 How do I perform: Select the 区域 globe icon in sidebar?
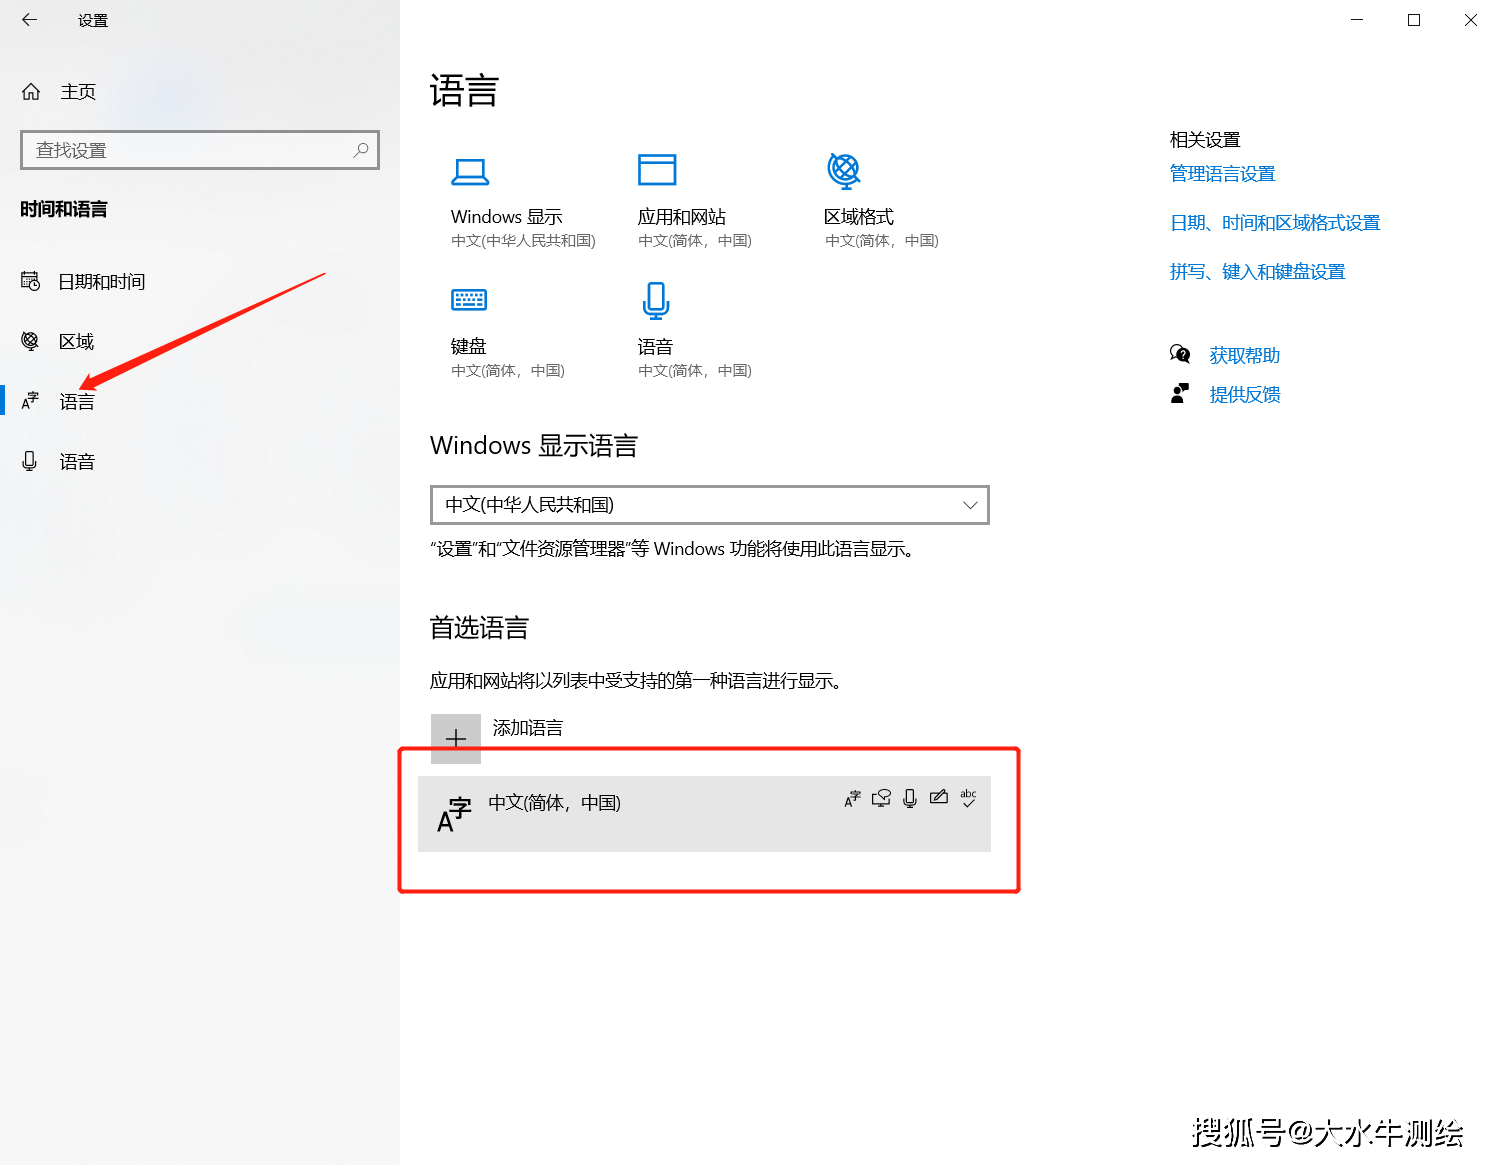pos(30,341)
